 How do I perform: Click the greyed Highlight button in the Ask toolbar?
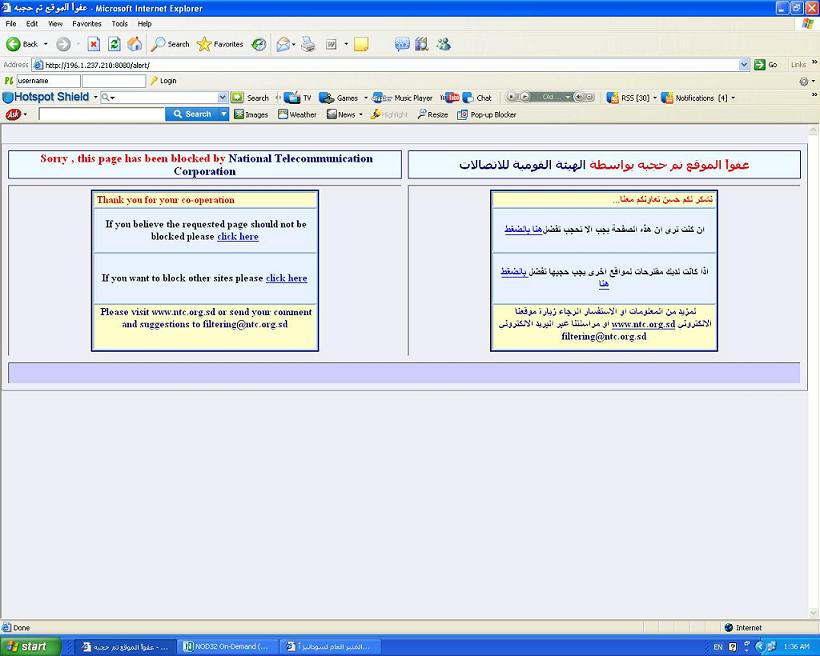click(x=389, y=115)
